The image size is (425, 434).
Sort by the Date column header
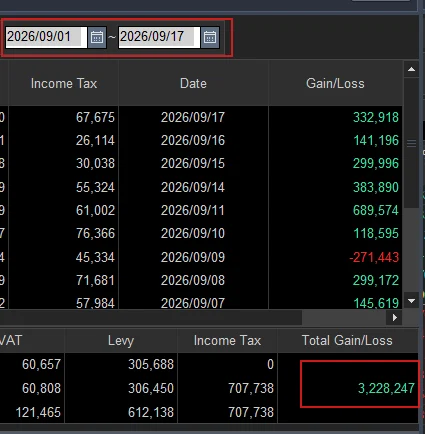[193, 83]
